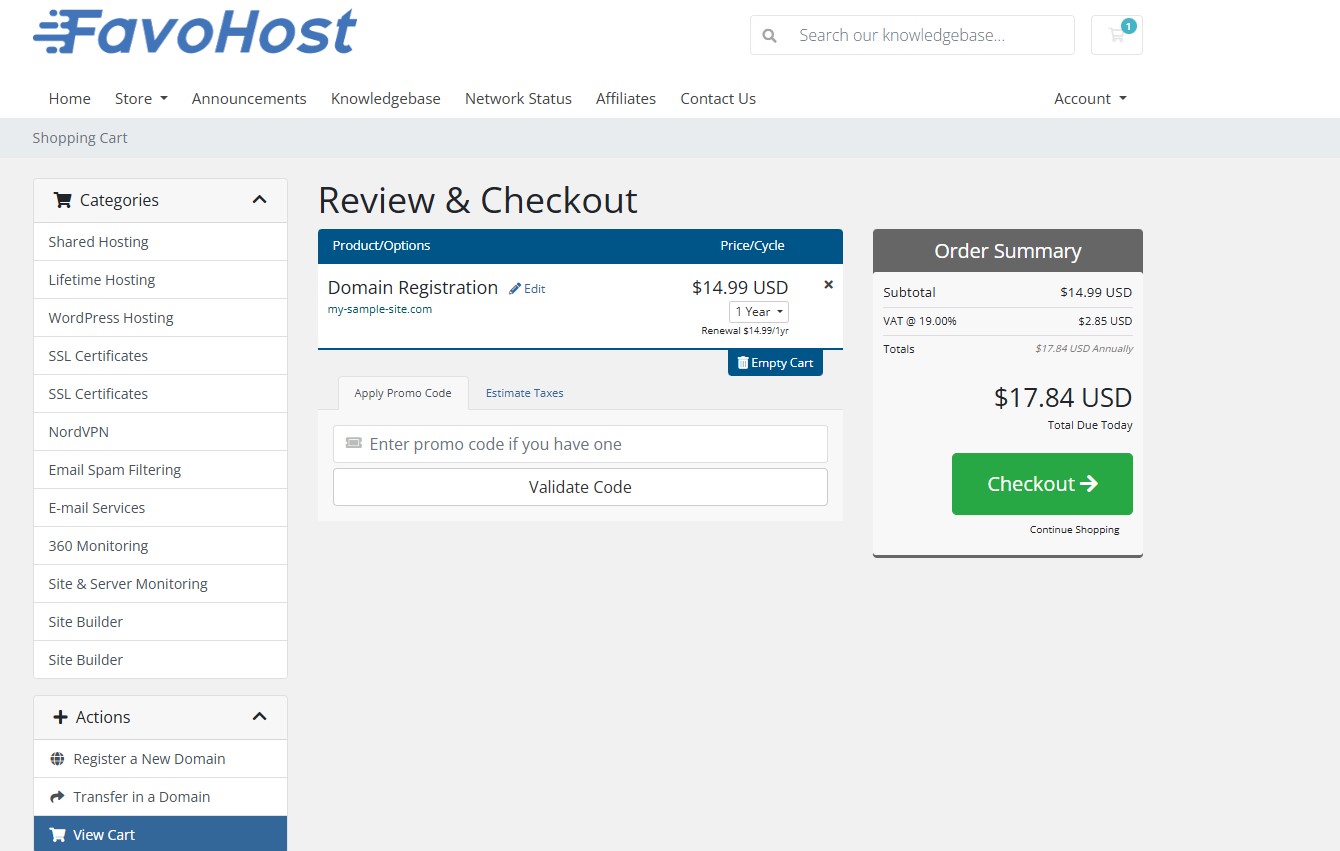Click the pencil Edit icon for domain
The image size is (1340, 851).
pos(516,289)
